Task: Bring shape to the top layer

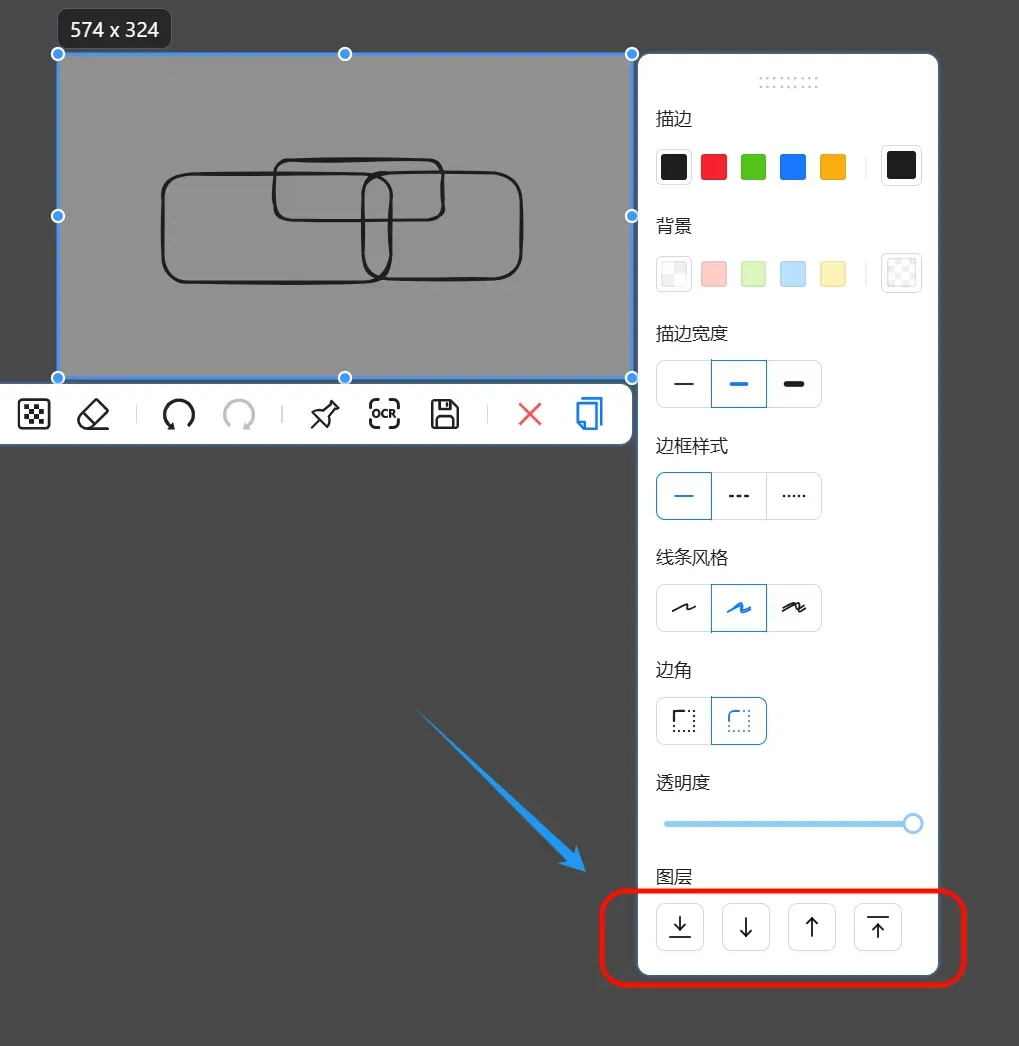Action: [878, 927]
